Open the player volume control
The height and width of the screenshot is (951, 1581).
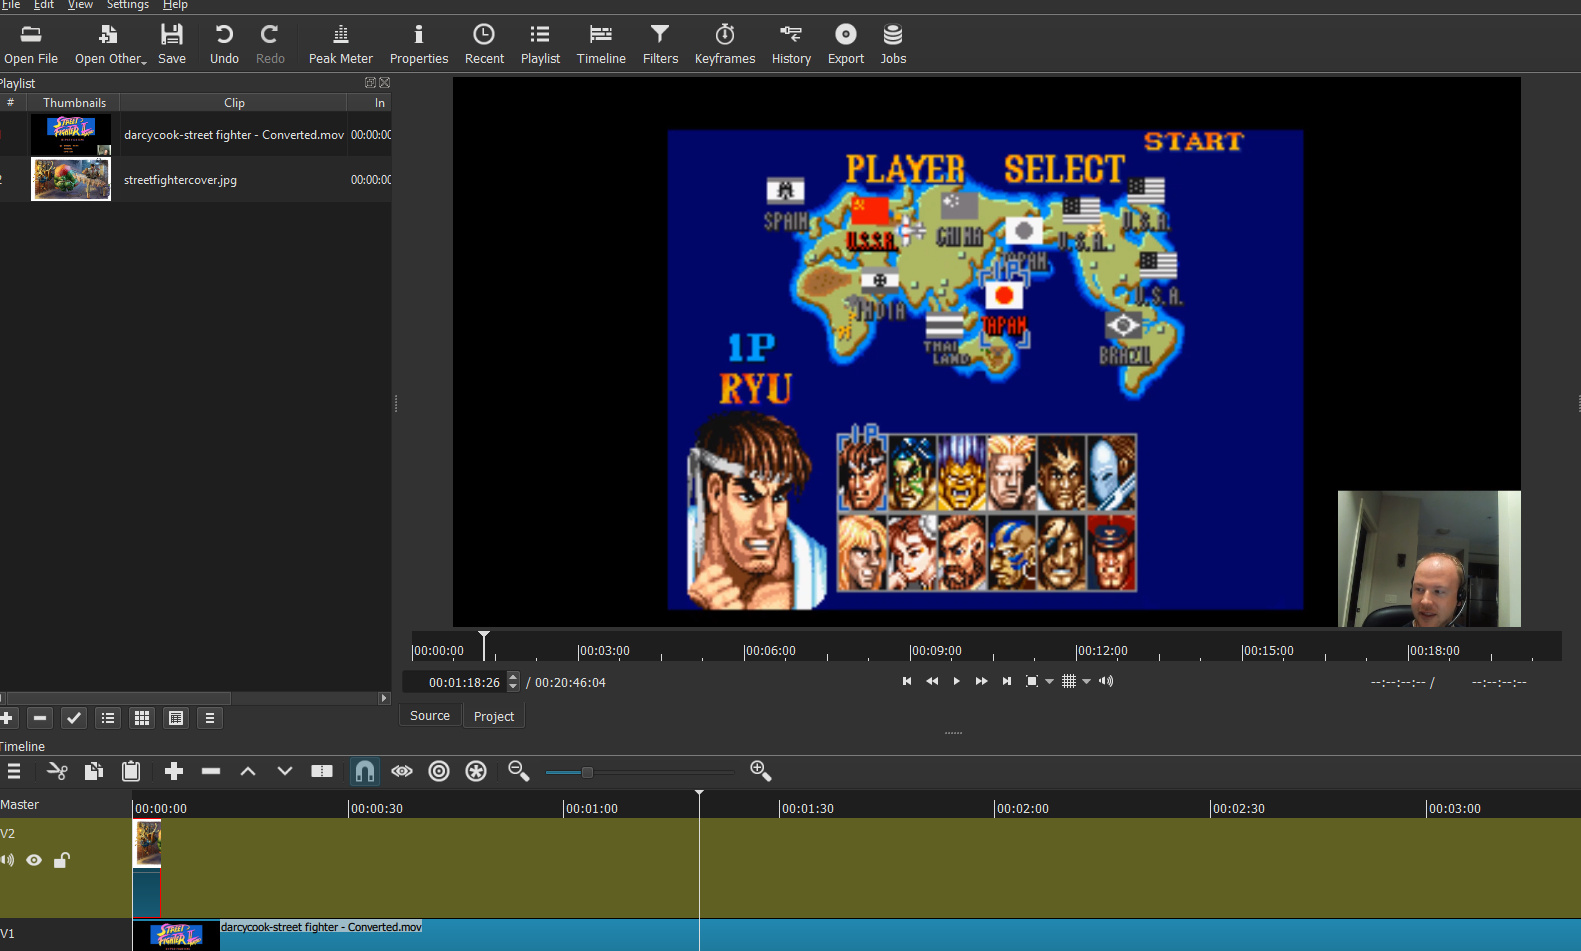coord(1106,681)
